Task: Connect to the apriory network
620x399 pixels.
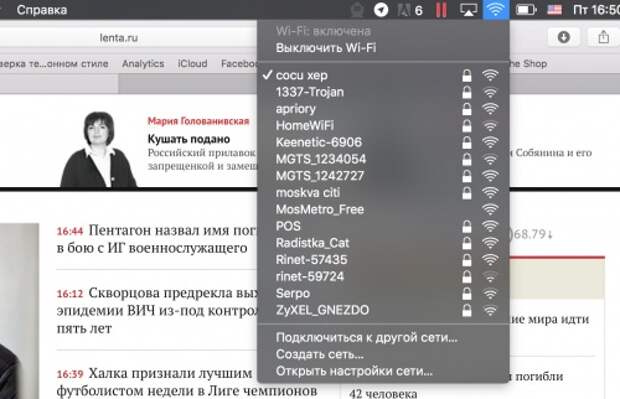Action: coord(383,109)
